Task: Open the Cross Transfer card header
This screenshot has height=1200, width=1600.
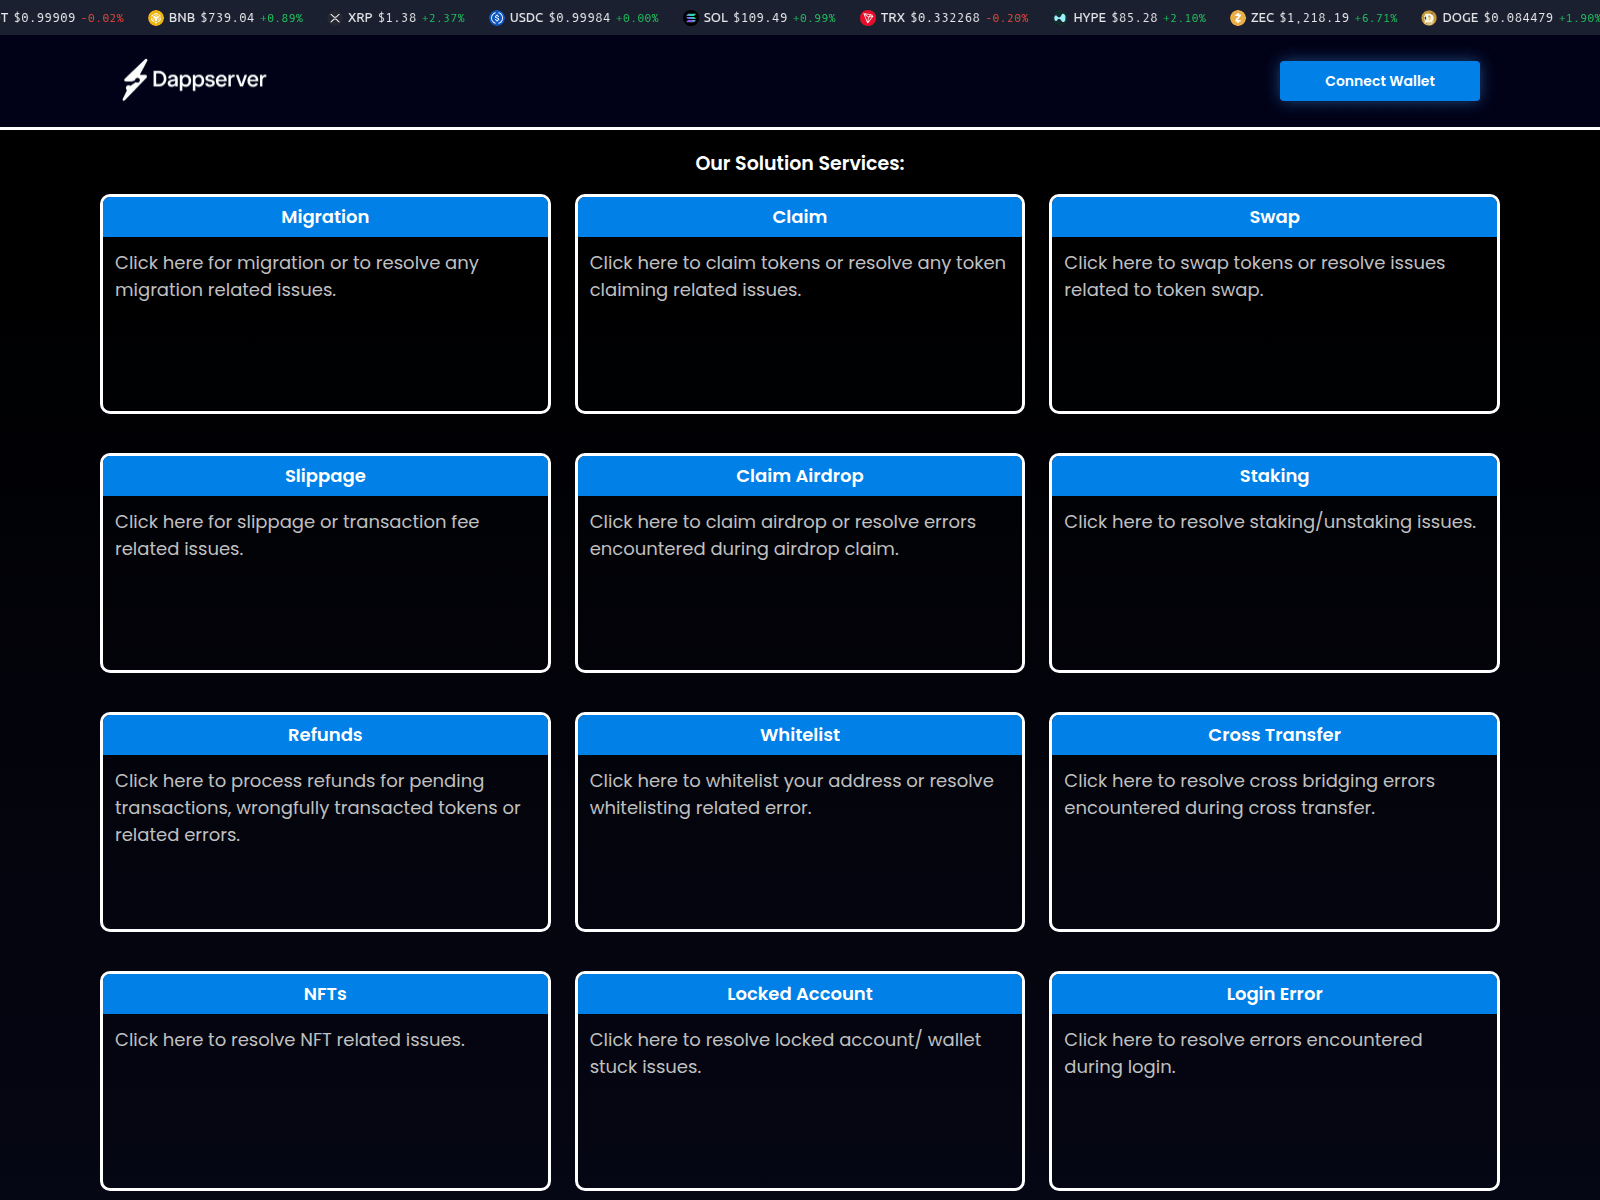Action: click(x=1274, y=735)
